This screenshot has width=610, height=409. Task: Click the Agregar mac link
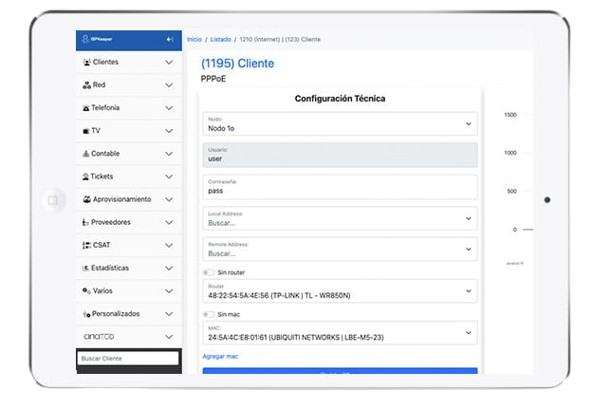pos(220,356)
